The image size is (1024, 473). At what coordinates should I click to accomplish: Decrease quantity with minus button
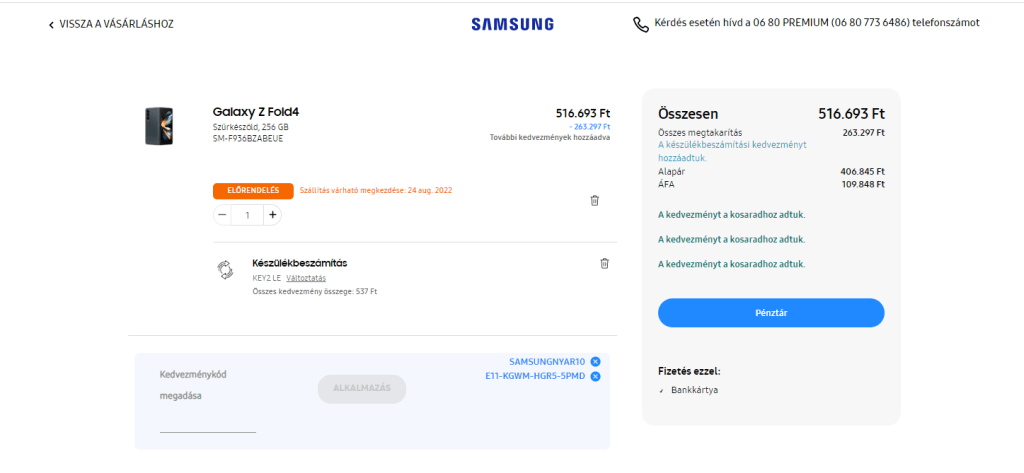[222, 215]
